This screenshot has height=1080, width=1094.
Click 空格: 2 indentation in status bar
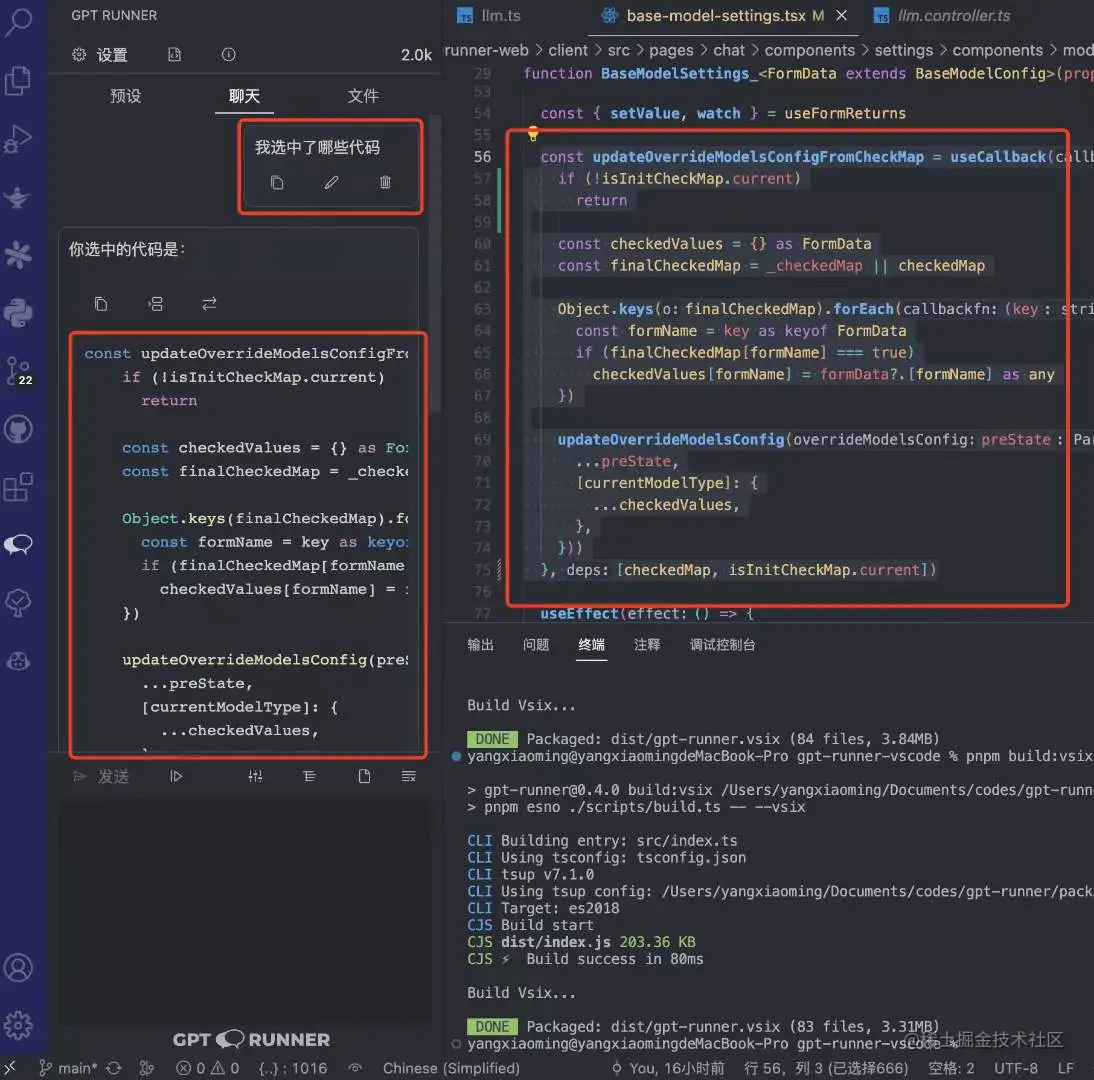[x=951, y=1068]
